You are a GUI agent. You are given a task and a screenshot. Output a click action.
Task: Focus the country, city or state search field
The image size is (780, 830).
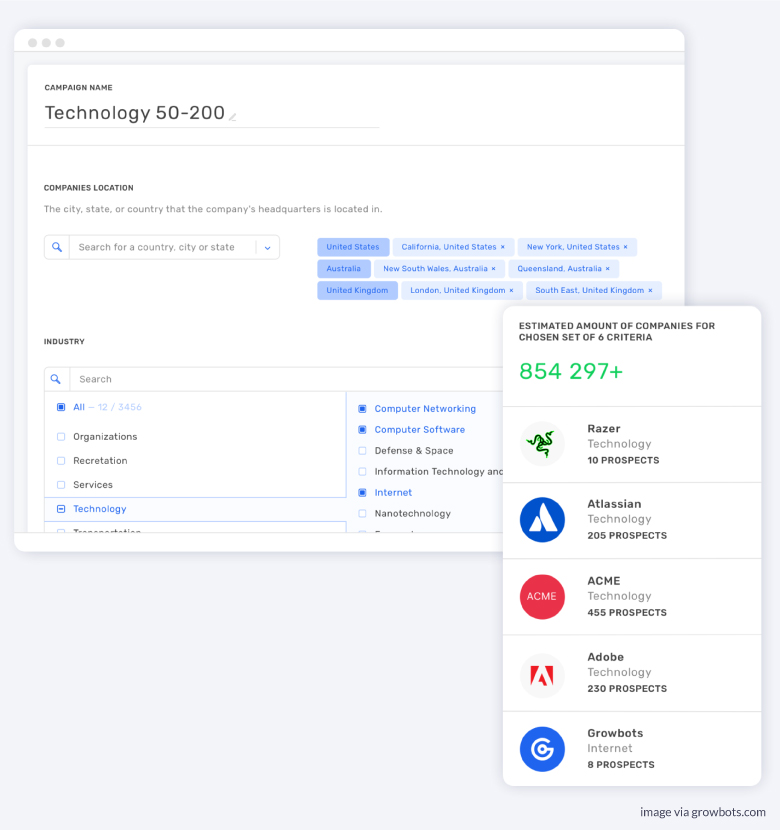[x=162, y=247]
